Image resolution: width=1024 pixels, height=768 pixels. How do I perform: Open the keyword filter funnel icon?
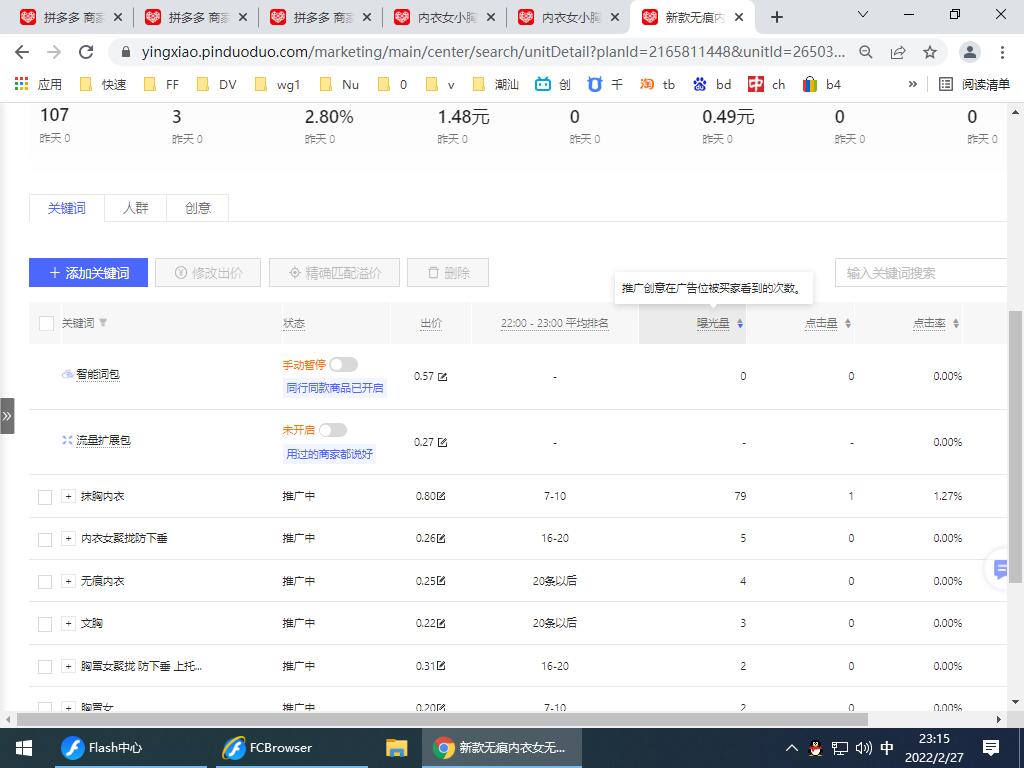(x=103, y=323)
